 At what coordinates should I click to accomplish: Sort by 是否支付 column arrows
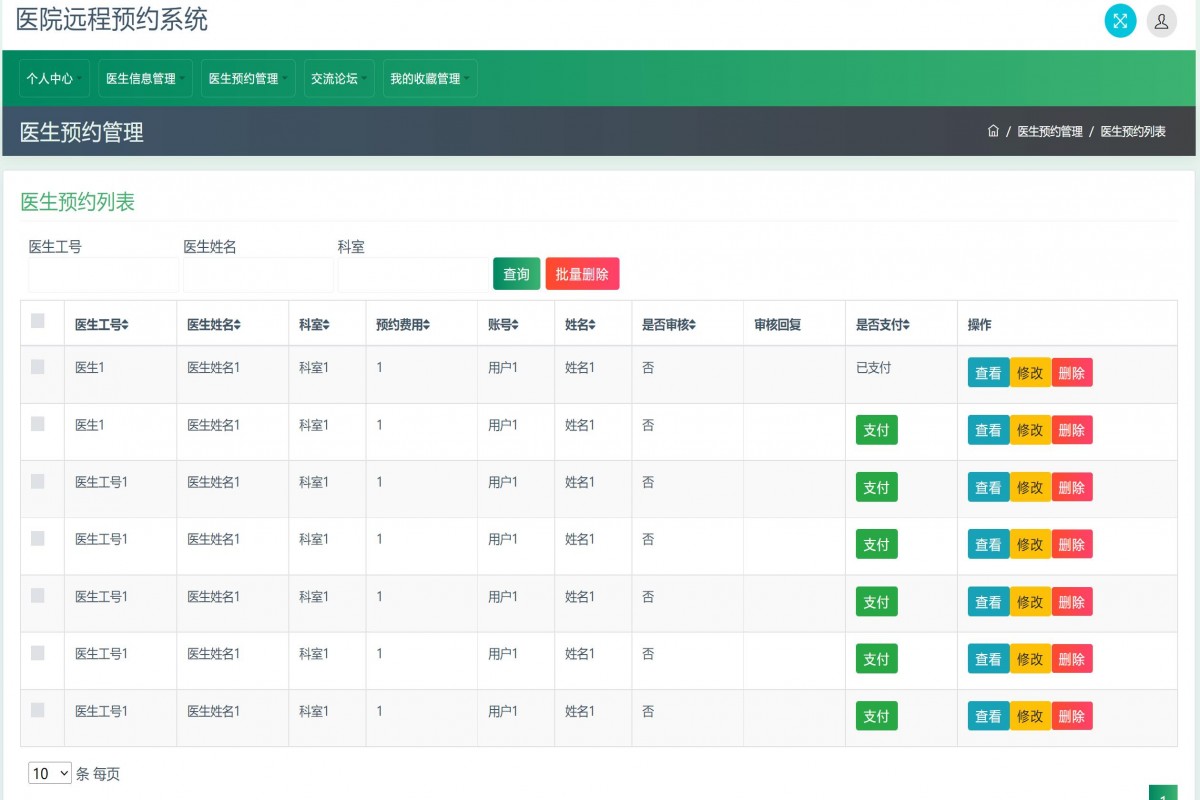click(x=905, y=325)
